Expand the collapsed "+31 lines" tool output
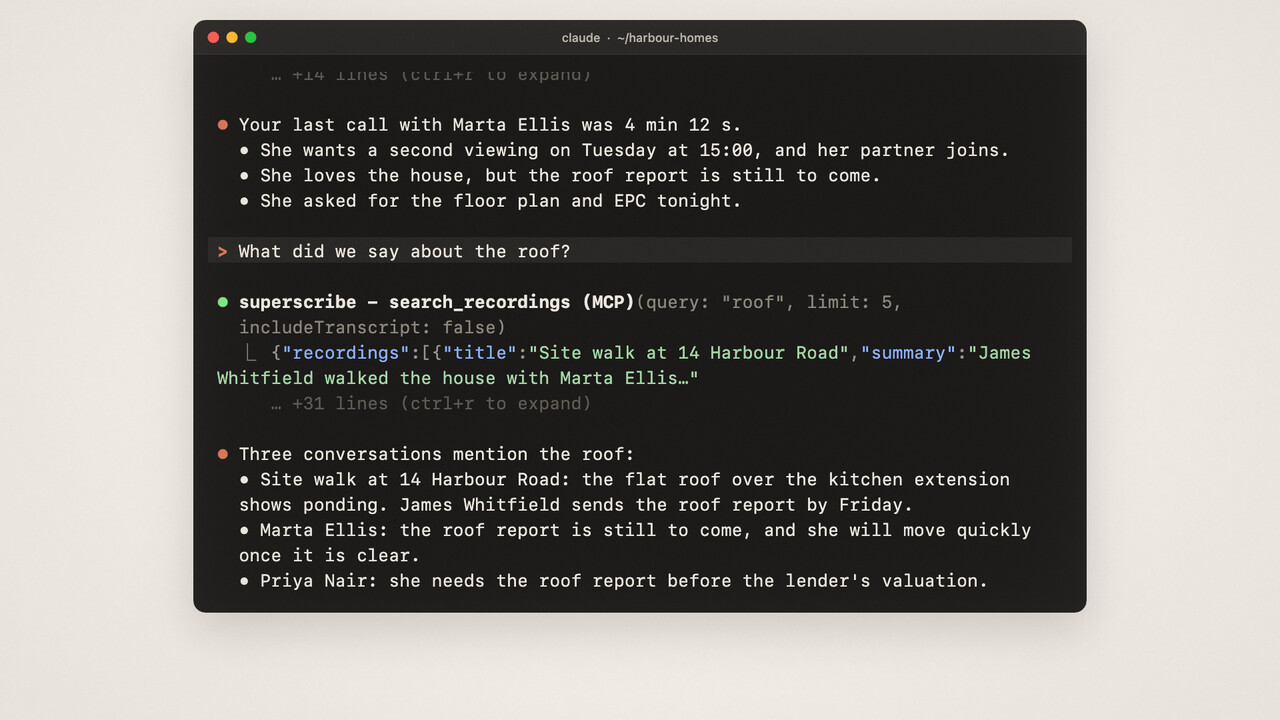 click(431, 403)
